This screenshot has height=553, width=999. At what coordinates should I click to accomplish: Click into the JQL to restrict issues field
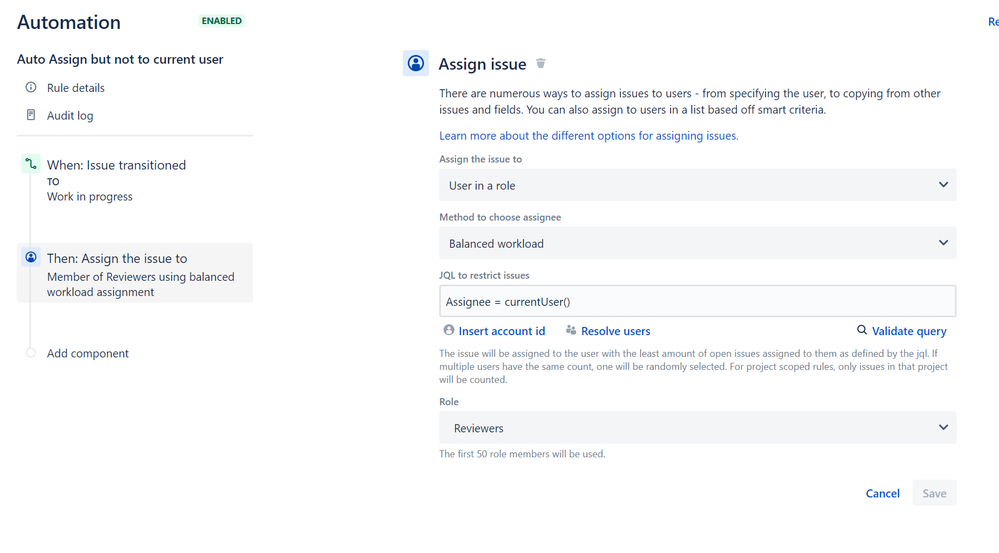pos(697,301)
